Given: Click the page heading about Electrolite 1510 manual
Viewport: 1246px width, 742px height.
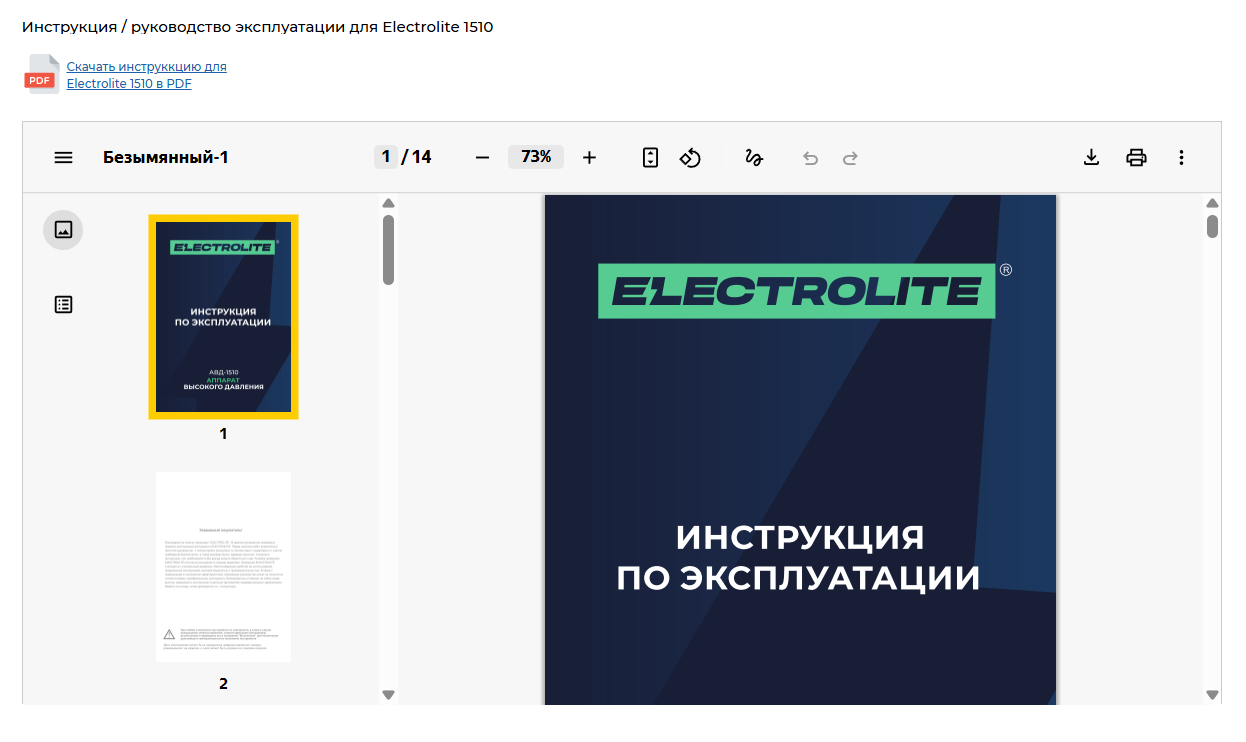Looking at the screenshot, I should click(258, 27).
